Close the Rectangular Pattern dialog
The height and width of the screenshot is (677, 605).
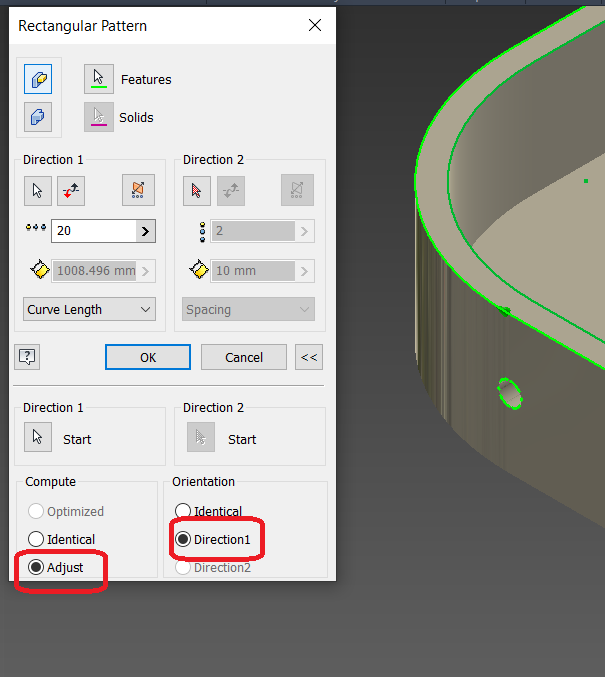coord(315,25)
